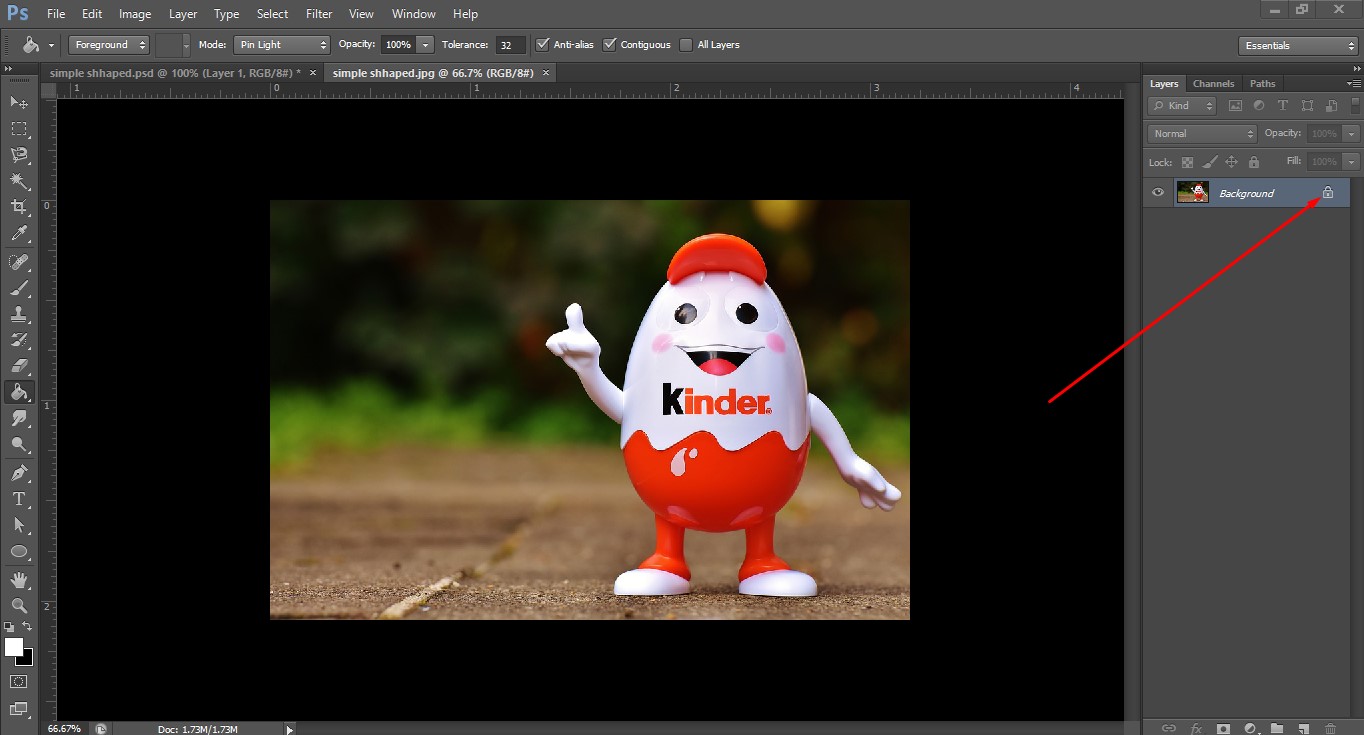The image size is (1364, 735).
Task: Expand the Normal blend mode dropdown
Action: click(x=1202, y=134)
